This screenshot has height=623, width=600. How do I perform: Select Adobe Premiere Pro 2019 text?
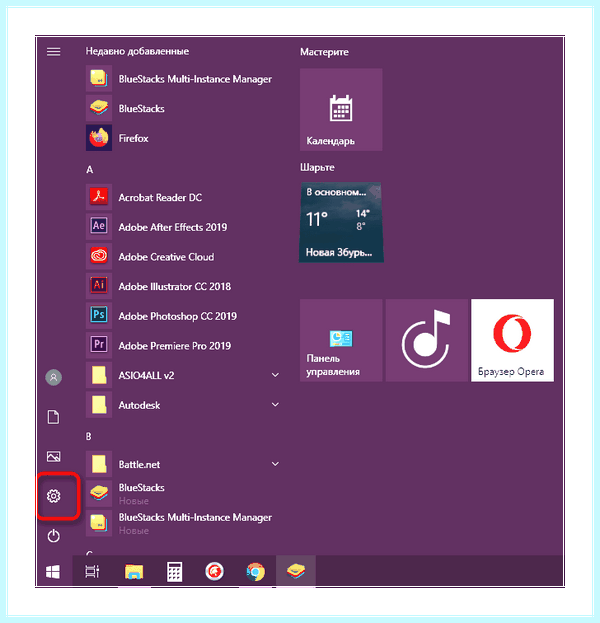[x=174, y=346]
